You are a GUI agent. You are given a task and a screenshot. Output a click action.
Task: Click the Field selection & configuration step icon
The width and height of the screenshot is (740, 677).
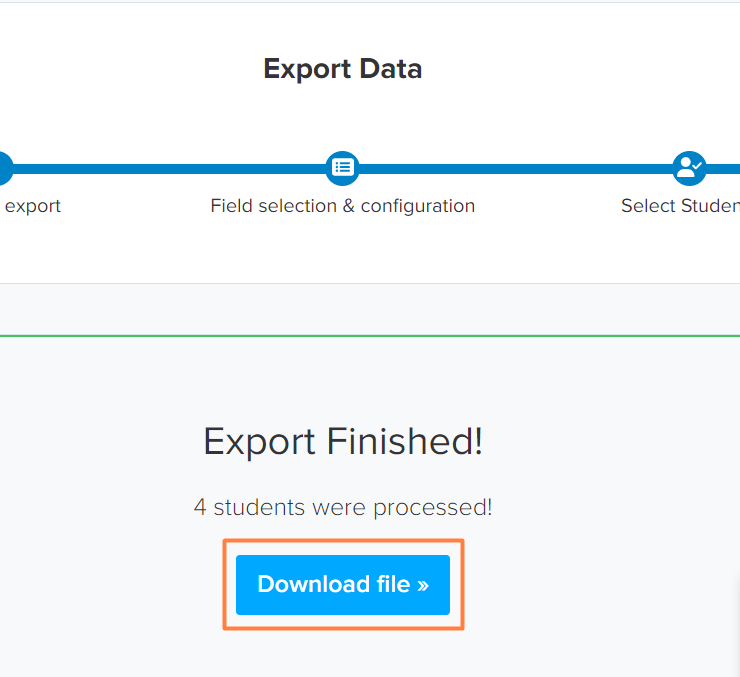[342, 168]
